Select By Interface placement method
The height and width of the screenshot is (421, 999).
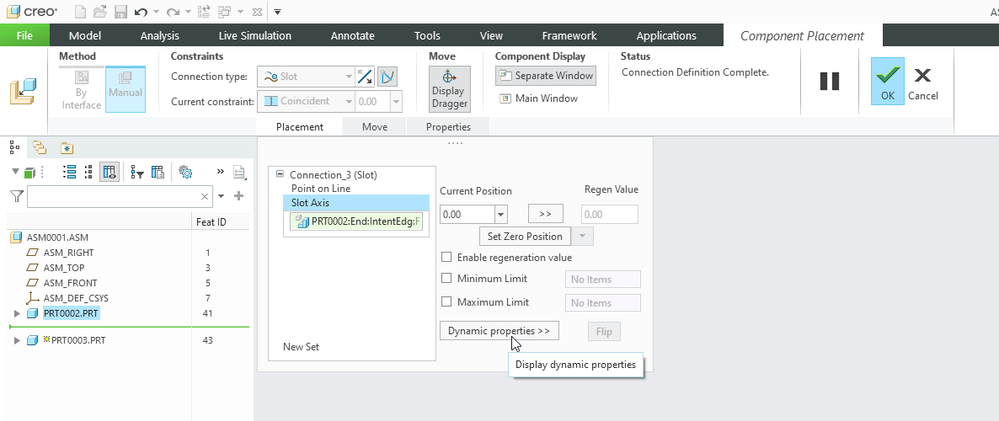(x=82, y=90)
